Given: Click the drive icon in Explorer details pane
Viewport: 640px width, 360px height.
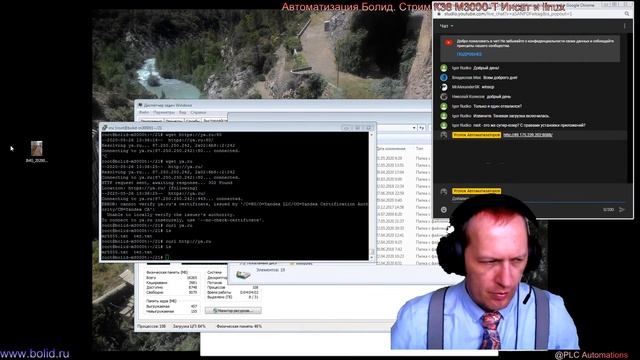Looking at the screenshot, I should (x=243, y=275).
